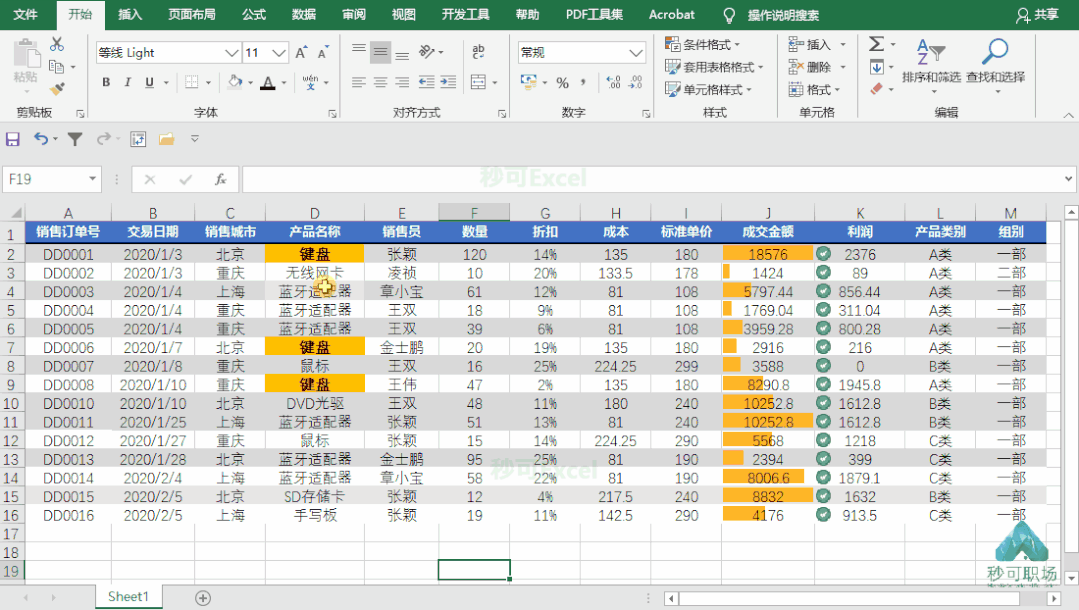The height and width of the screenshot is (610, 1079).
Task: Save workbook using the quick access floppy icon
Action: pos(12,139)
